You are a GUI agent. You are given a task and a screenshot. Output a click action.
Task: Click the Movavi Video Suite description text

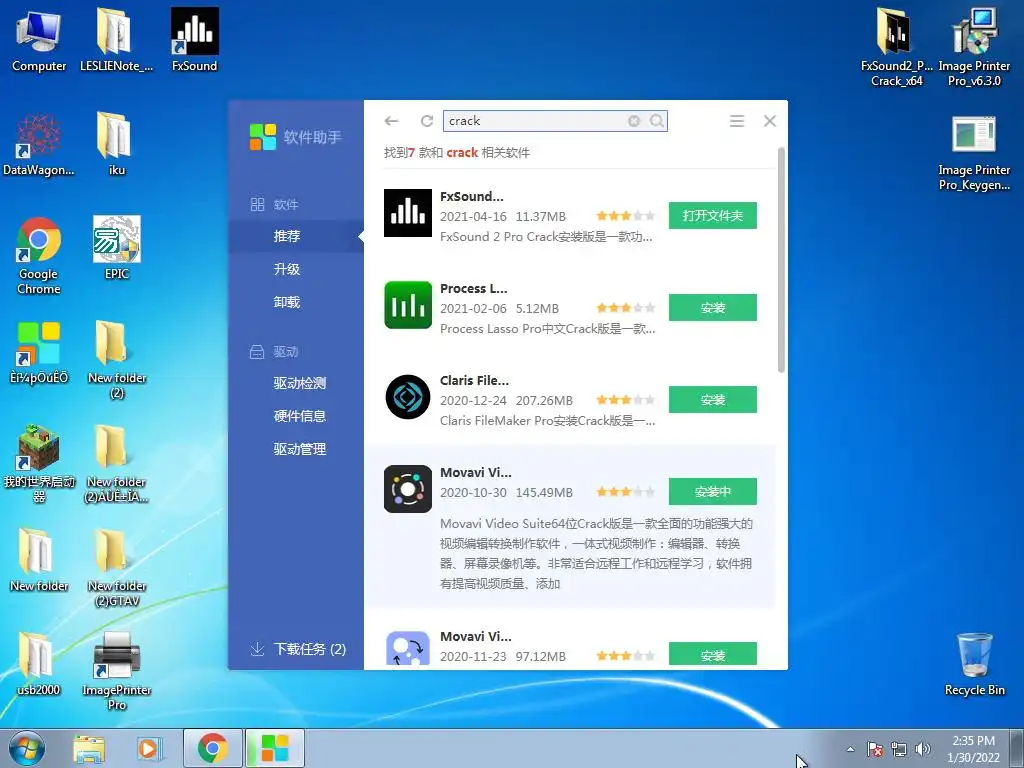pos(596,553)
